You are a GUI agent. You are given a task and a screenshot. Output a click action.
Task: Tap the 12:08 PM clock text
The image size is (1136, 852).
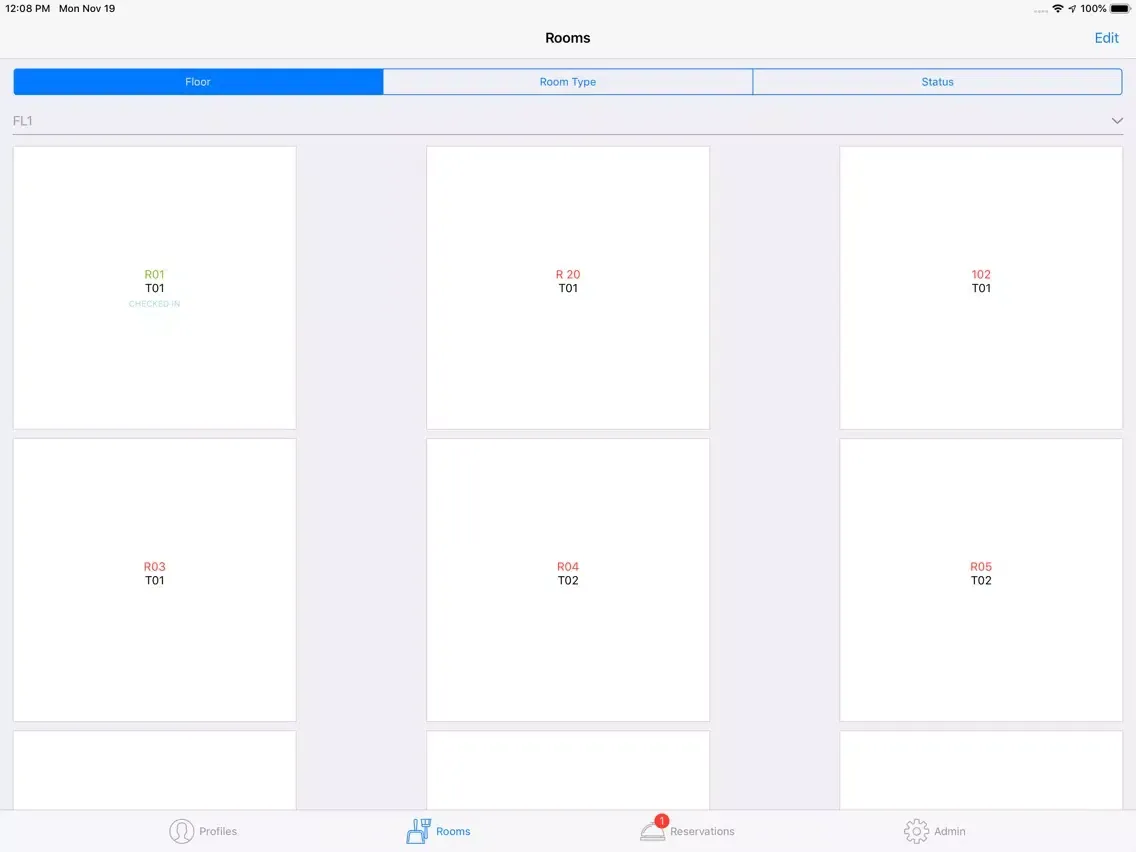click(28, 9)
